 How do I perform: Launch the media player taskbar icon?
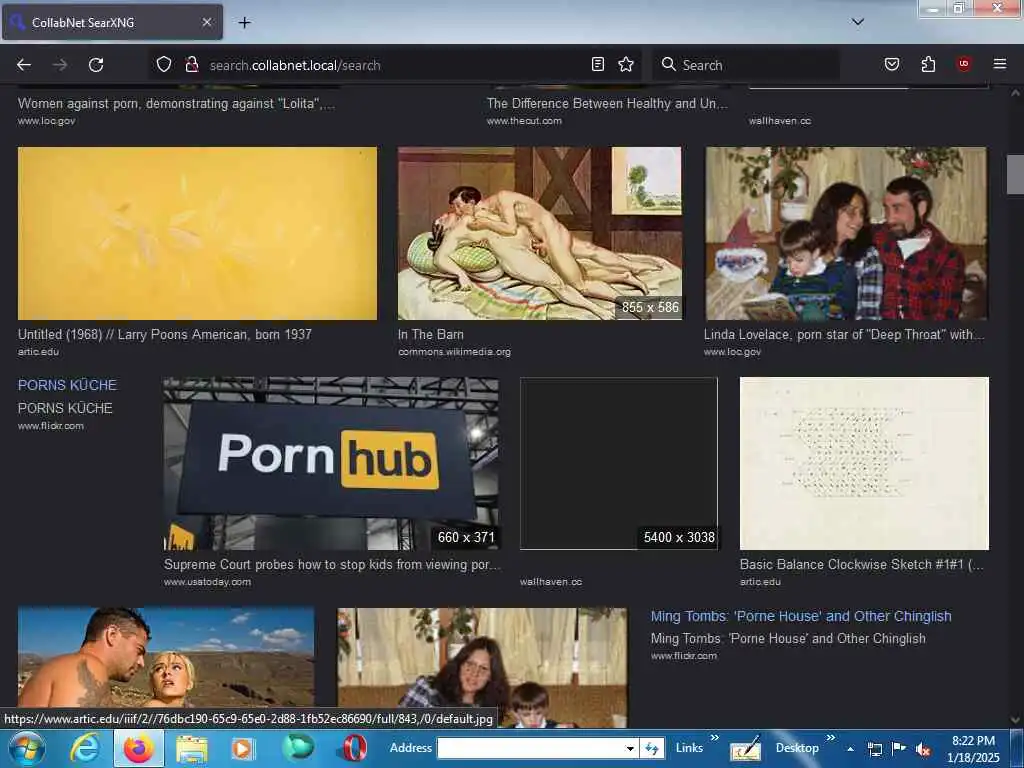[242, 749]
